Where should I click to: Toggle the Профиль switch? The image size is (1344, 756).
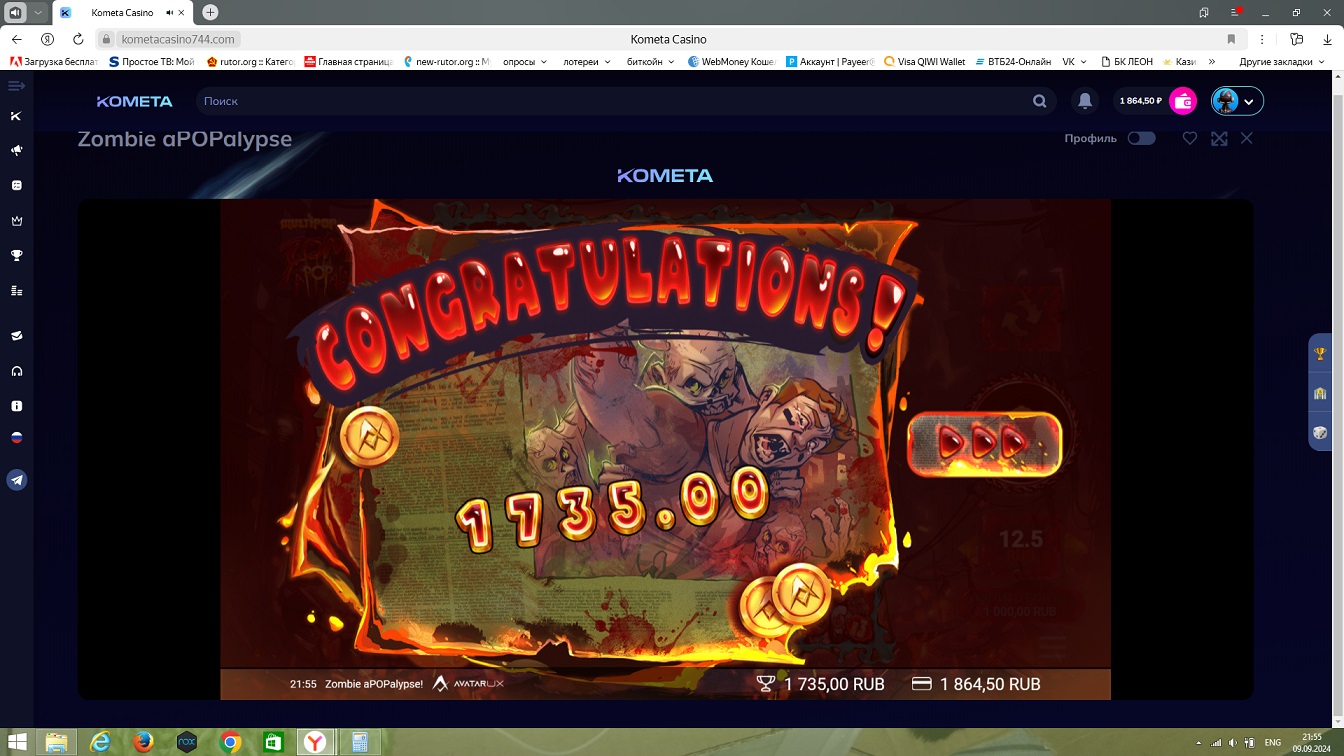pyautogui.click(x=1141, y=139)
